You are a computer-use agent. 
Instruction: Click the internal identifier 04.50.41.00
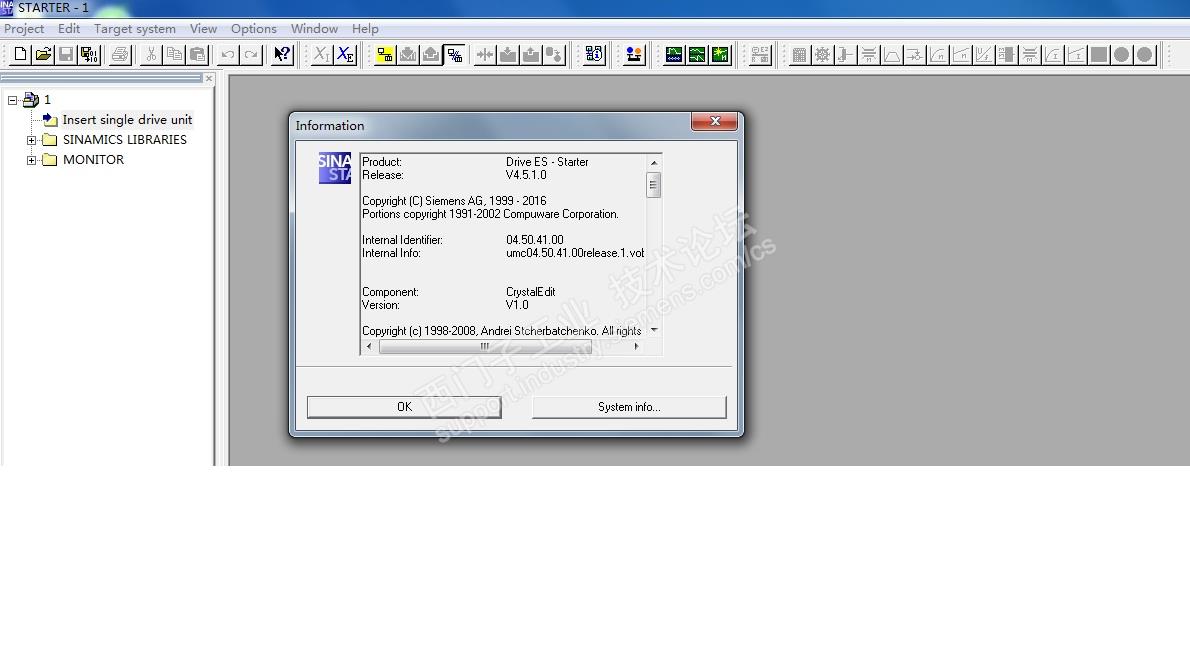coord(534,240)
